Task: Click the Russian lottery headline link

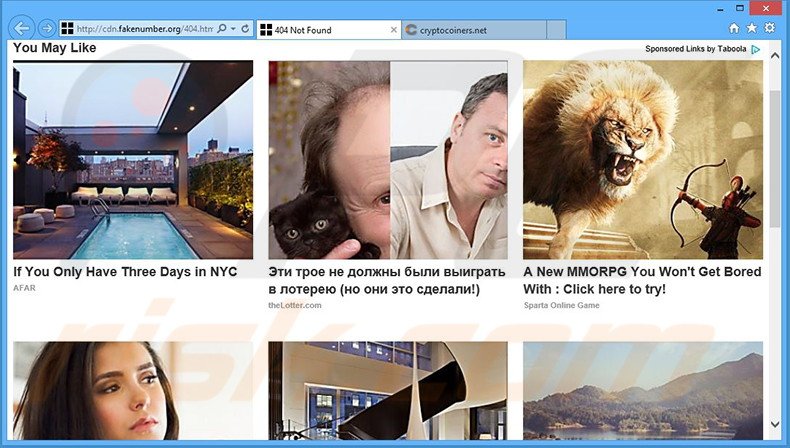Action: tap(386, 281)
